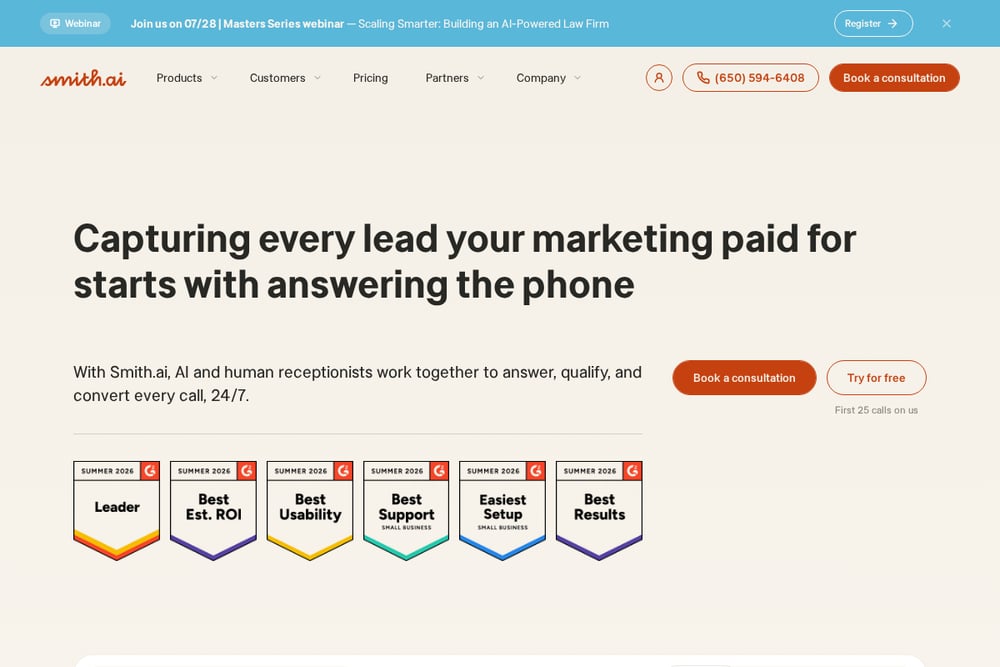Screen dimensions: 1000x667
Task: Open the Partners dropdown
Action: [455, 78]
